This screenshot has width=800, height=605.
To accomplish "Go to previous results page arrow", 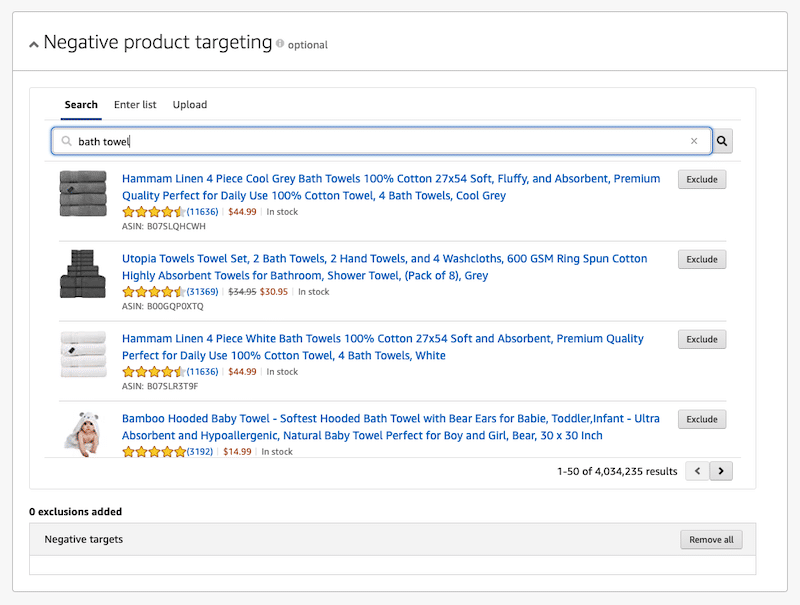I will (x=697, y=471).
